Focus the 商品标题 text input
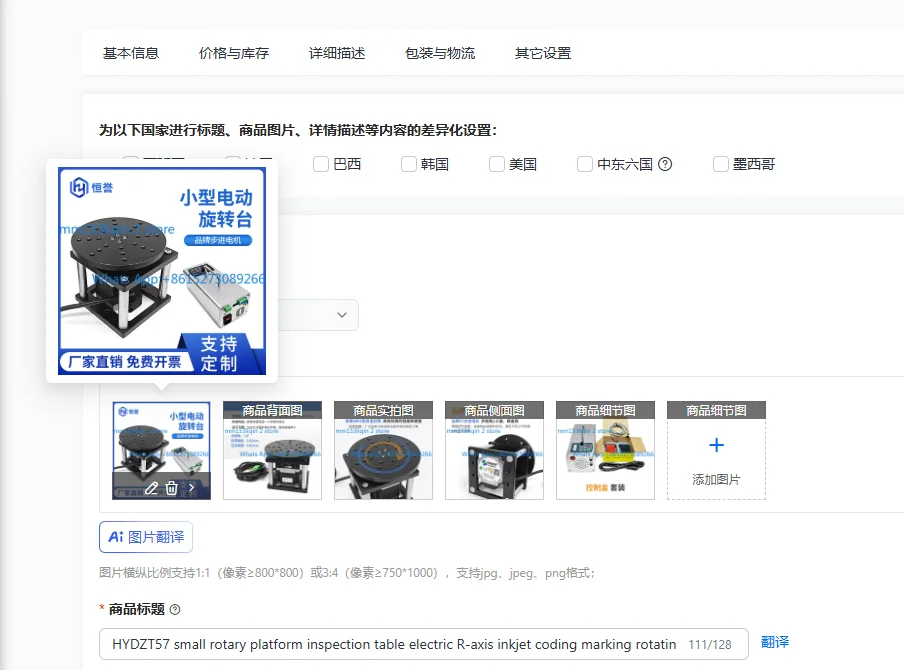 (x=424, y=644)
